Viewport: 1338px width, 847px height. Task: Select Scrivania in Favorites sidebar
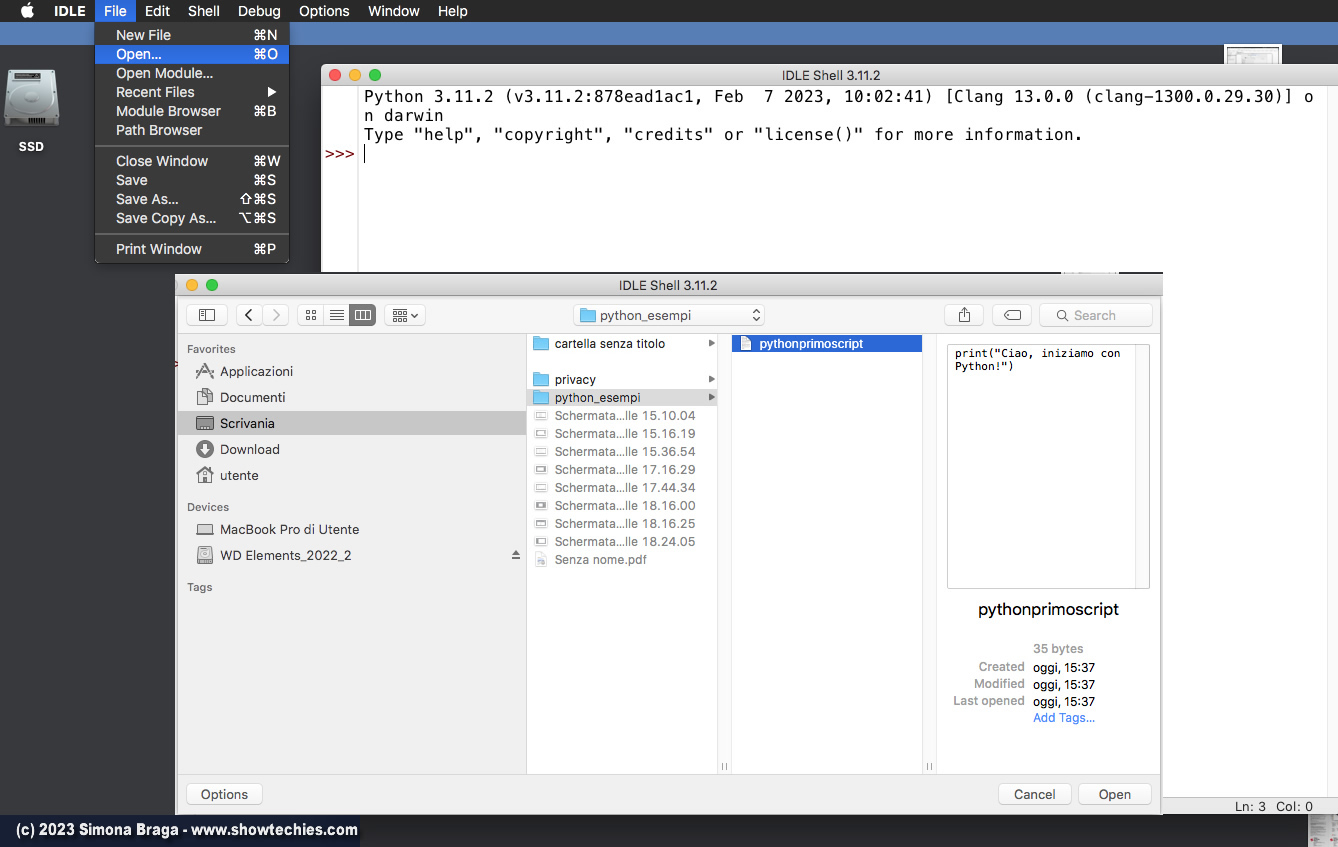point(352,423)
